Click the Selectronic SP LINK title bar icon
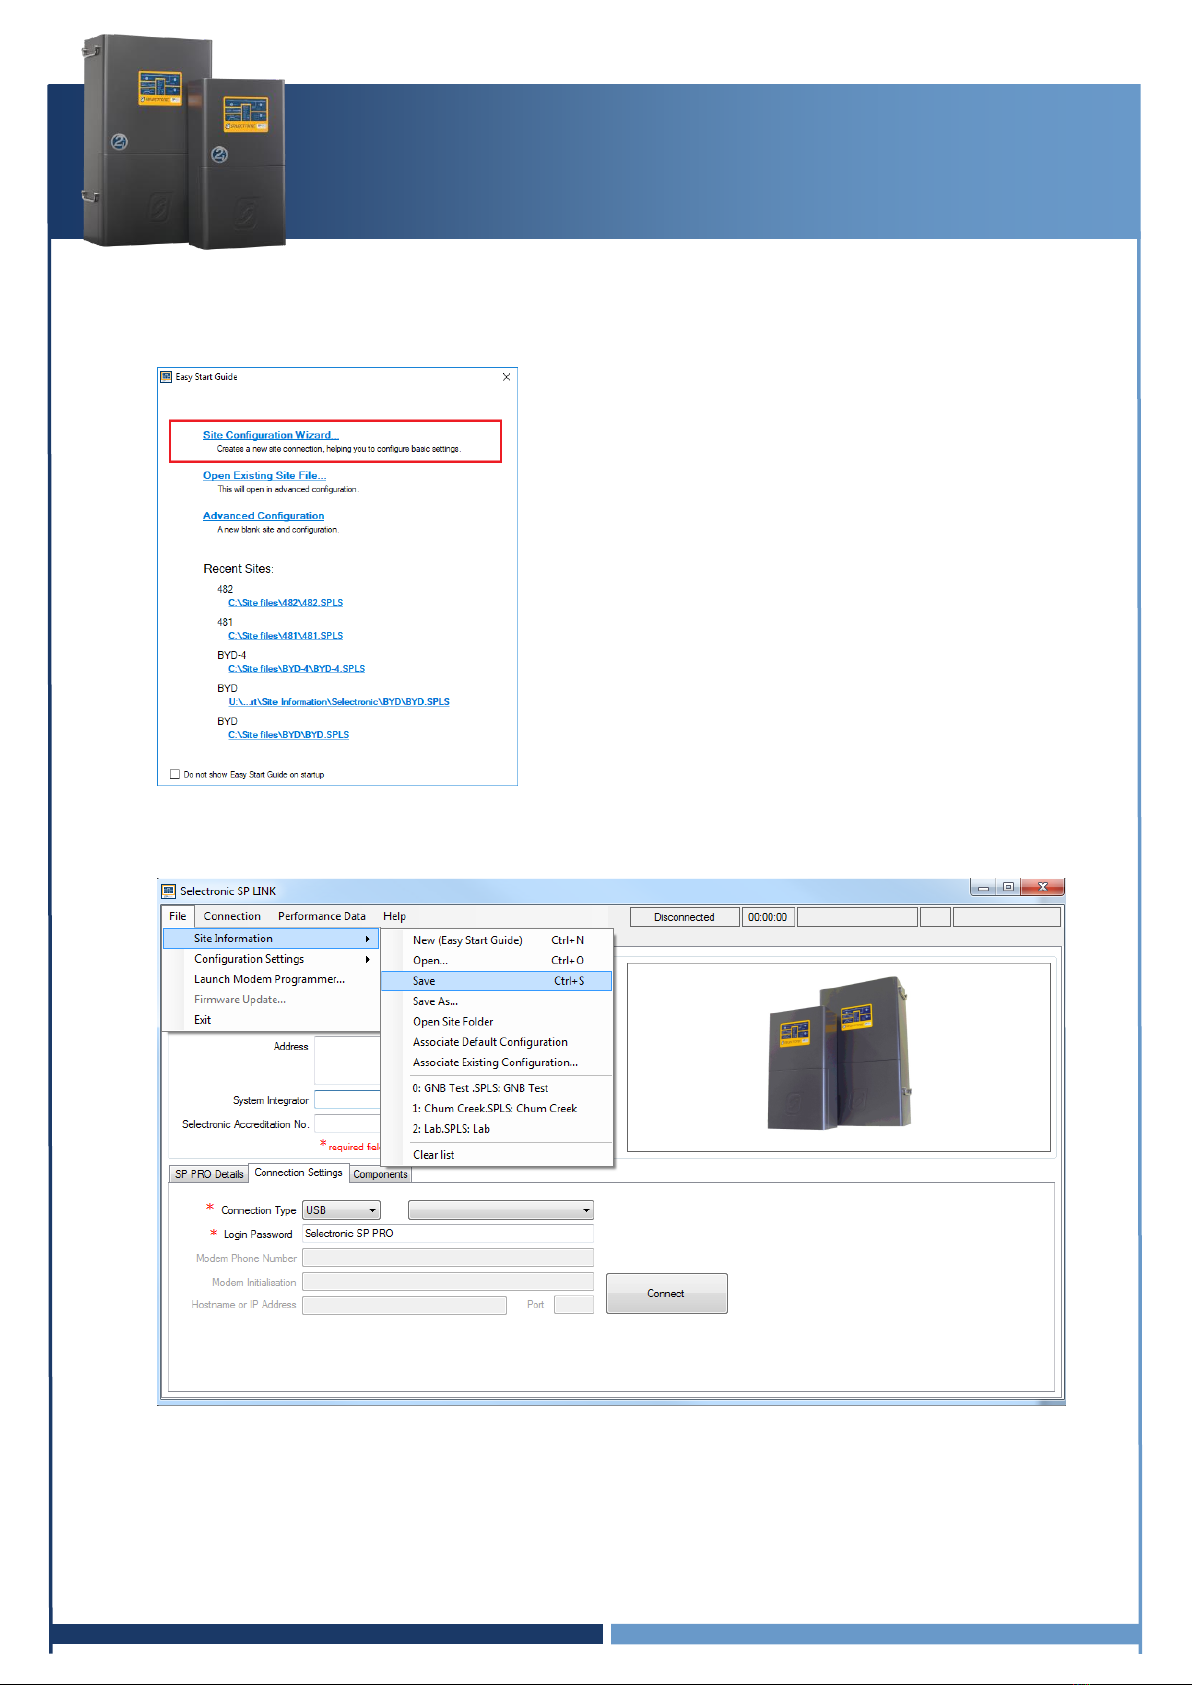 click(168, 891)
